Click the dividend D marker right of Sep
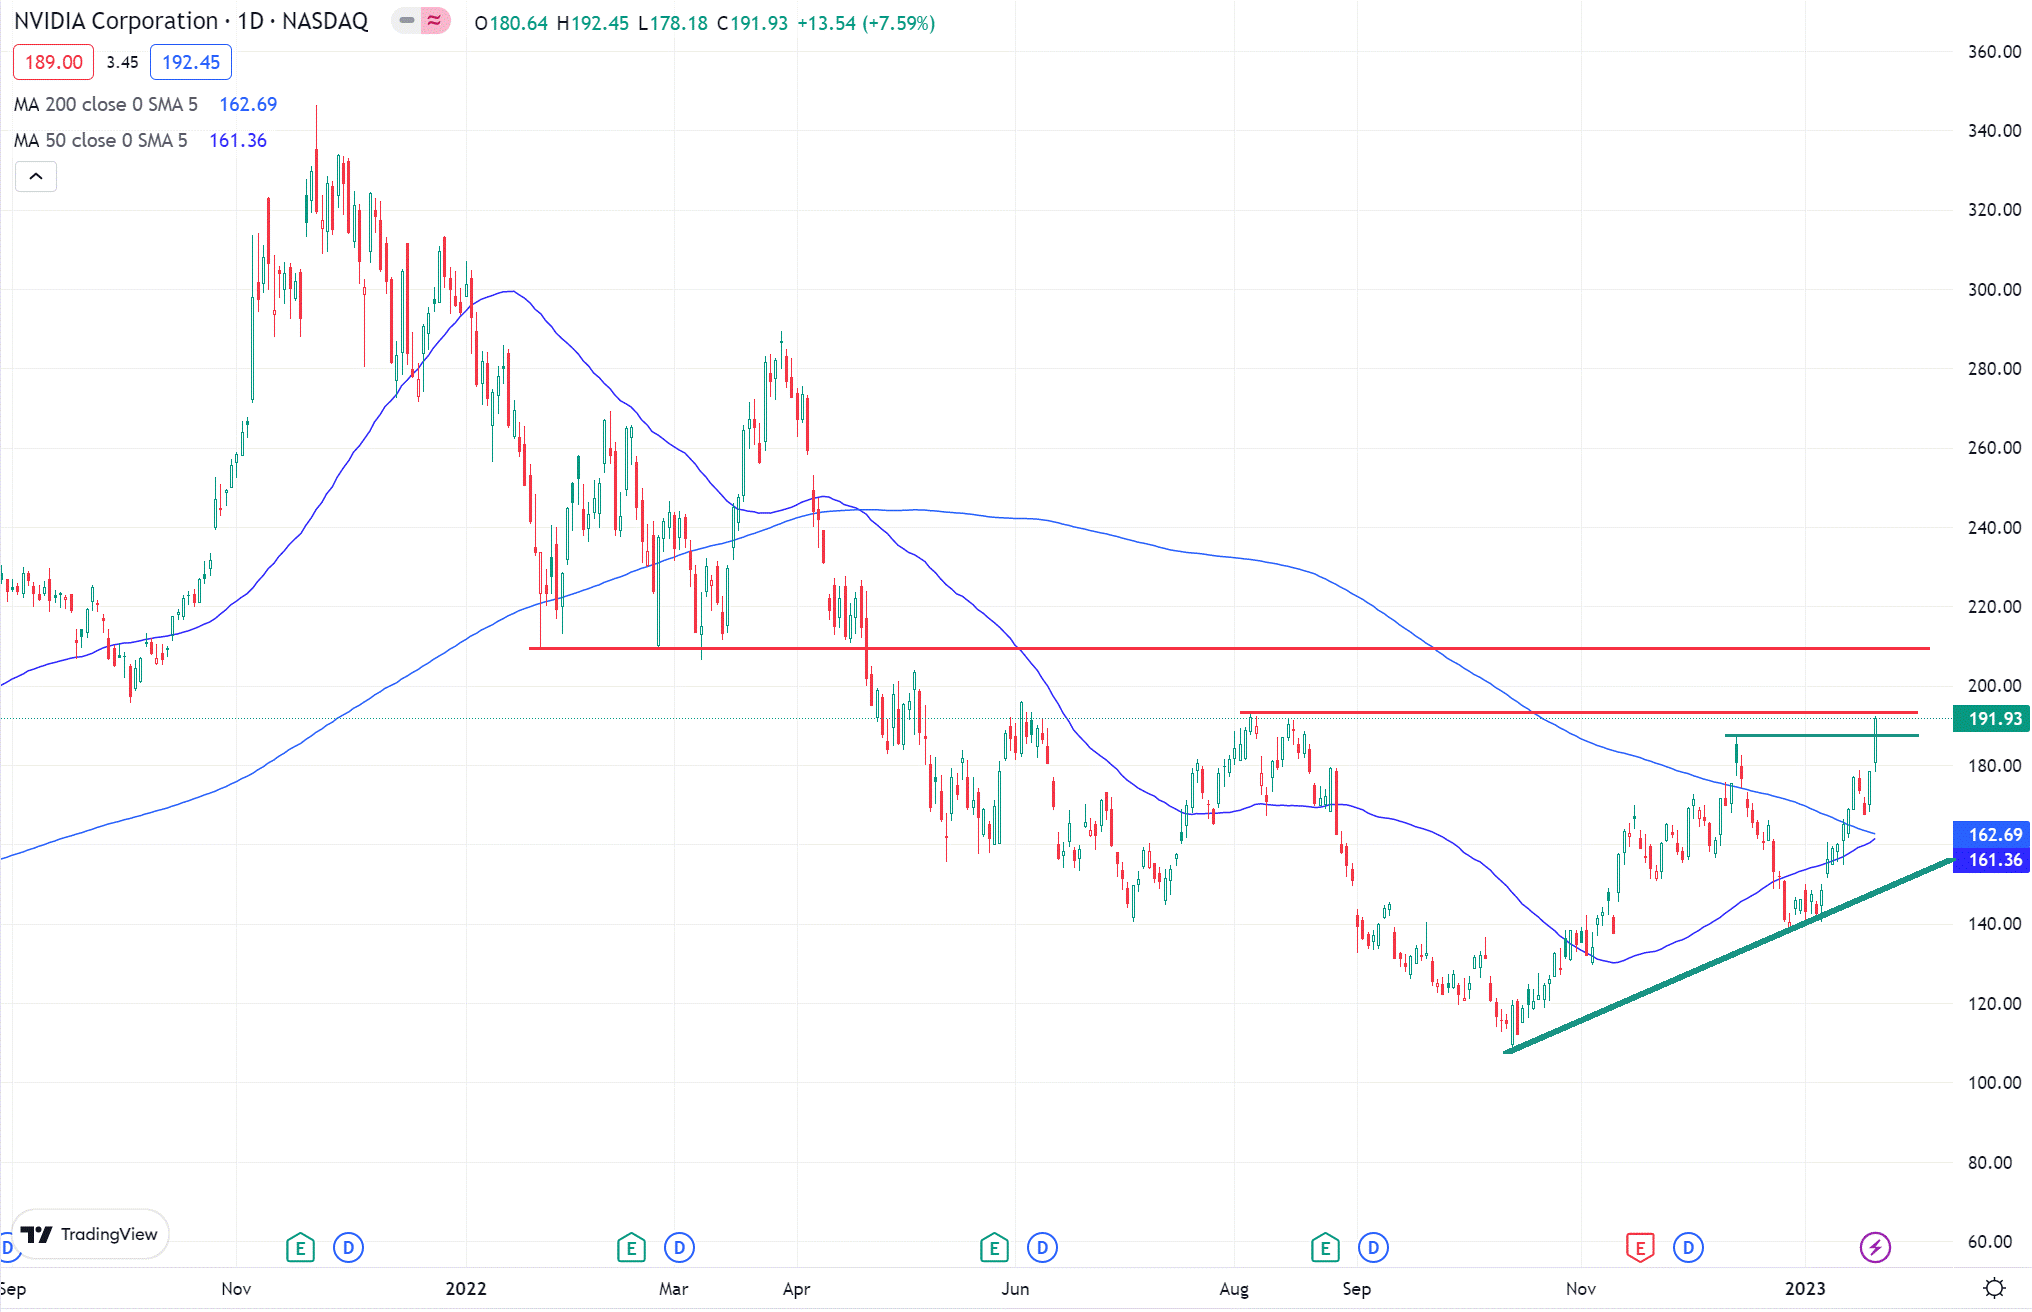This screenshot has width=2032, height=1312. [x=1373, y=1247]
